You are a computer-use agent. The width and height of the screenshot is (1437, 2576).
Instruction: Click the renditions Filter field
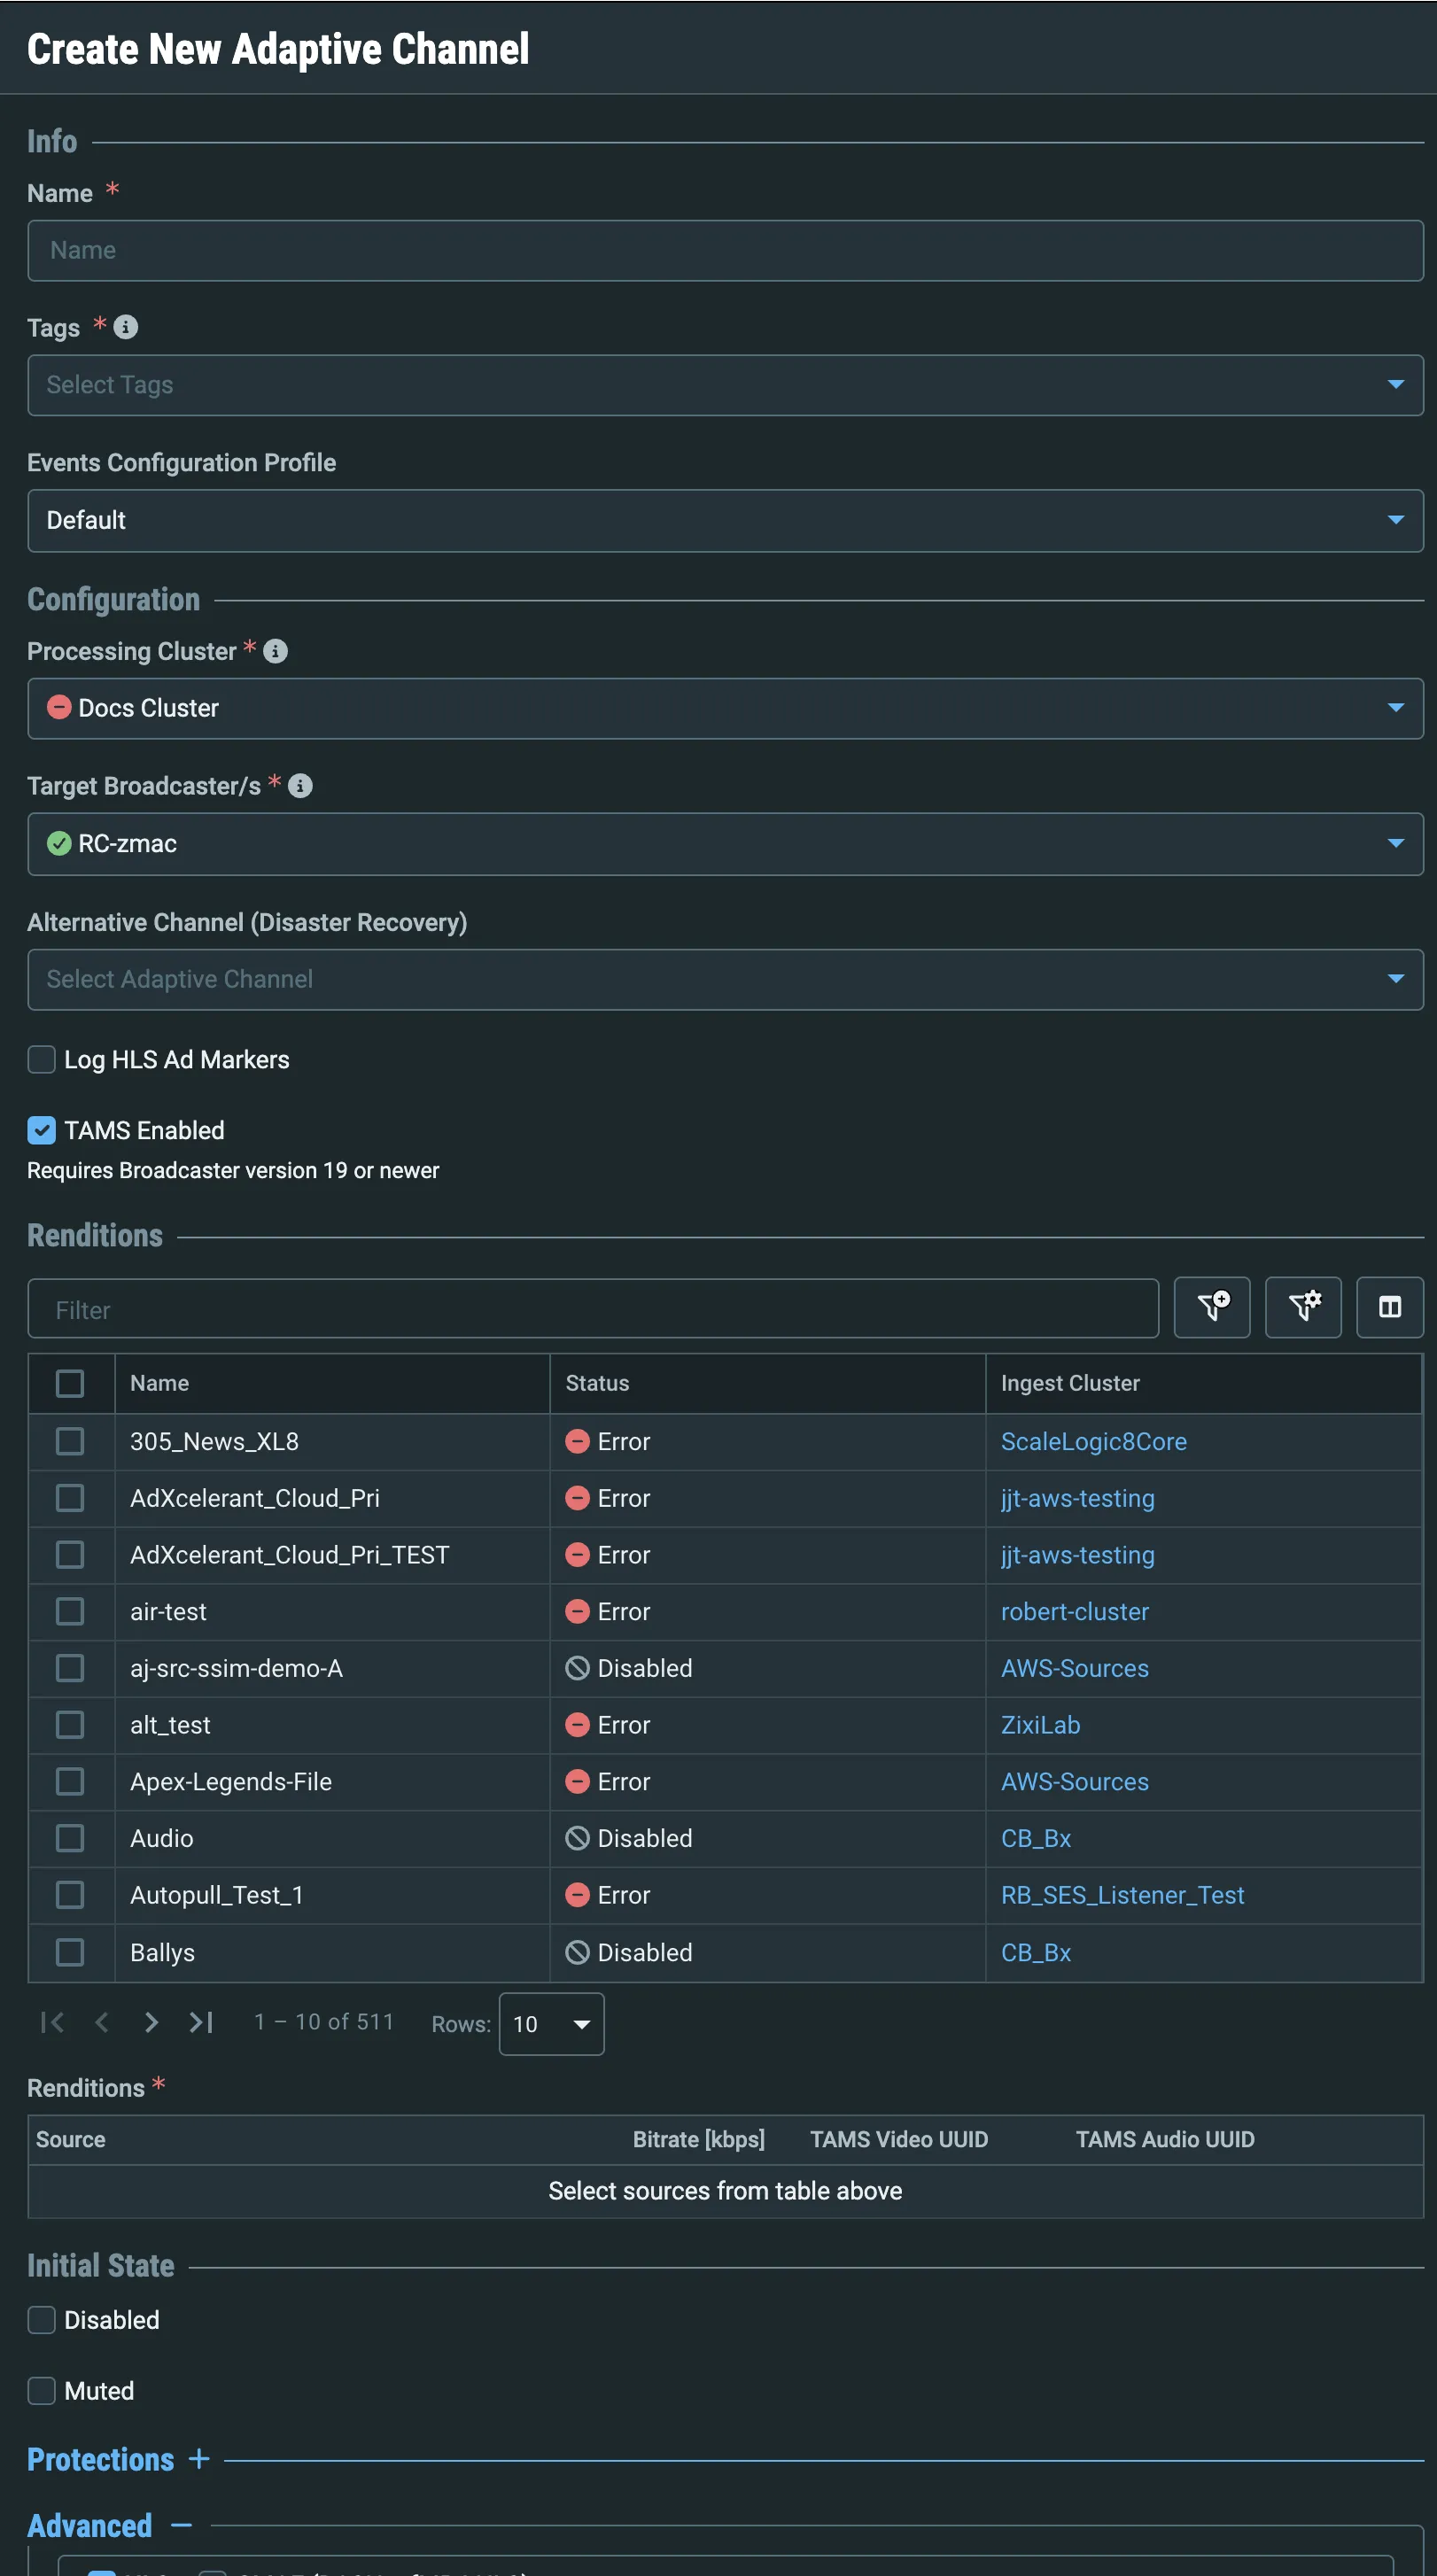pos(593,1309)
